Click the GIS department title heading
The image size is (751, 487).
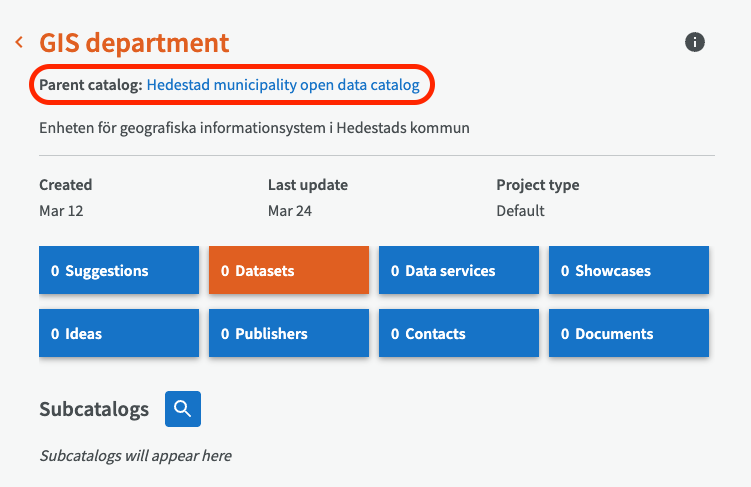[134, 43]
